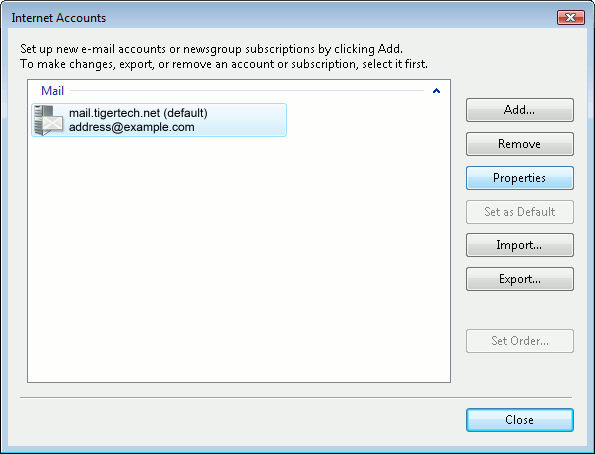The width and height of the screenshot is (595, 454).
Task: Click the mail server envelope icon
Action: click(x=48, y=120)
